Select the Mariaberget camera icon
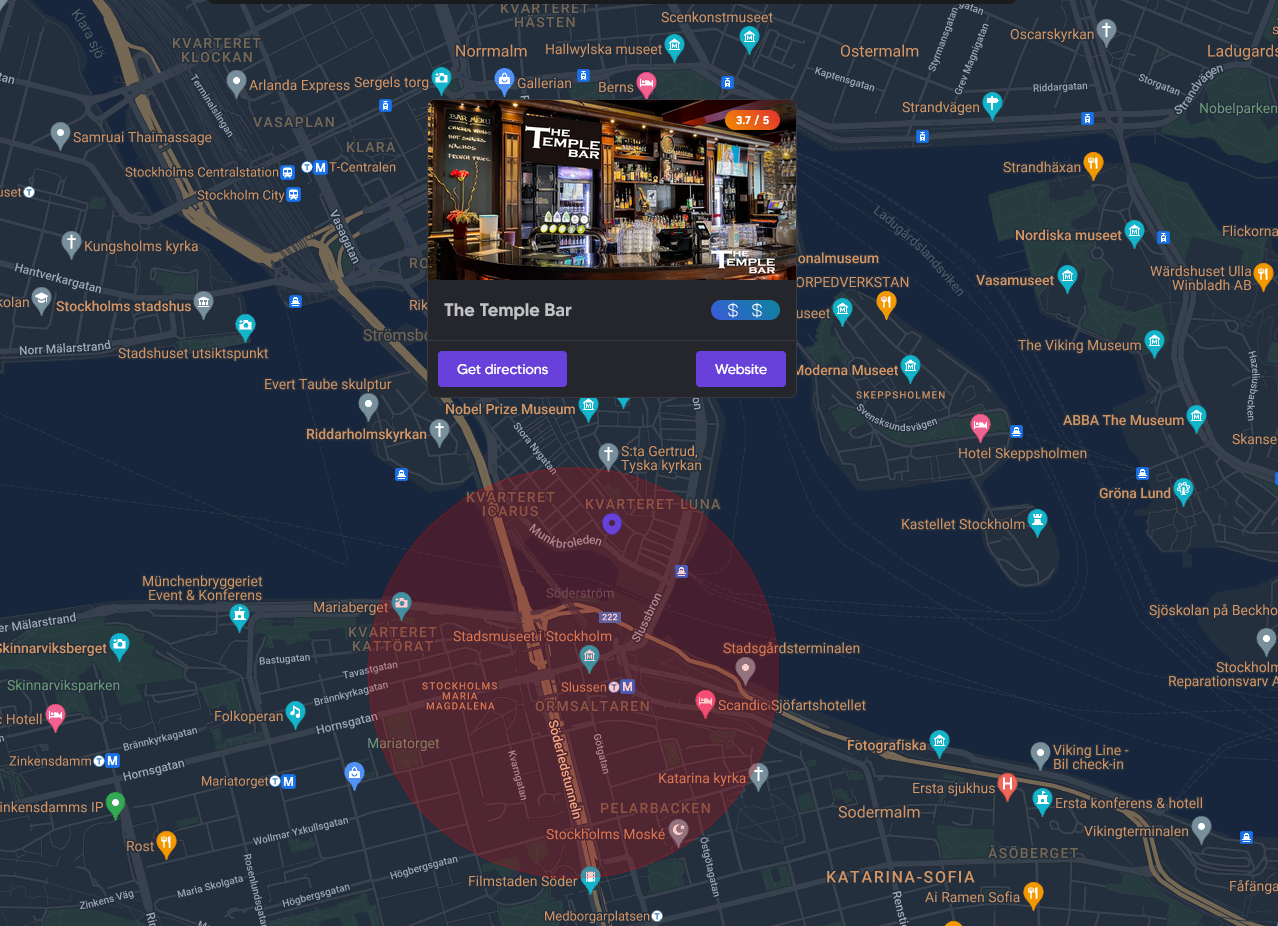Screen dimensions: 1278x926 [x=401, y=604]
